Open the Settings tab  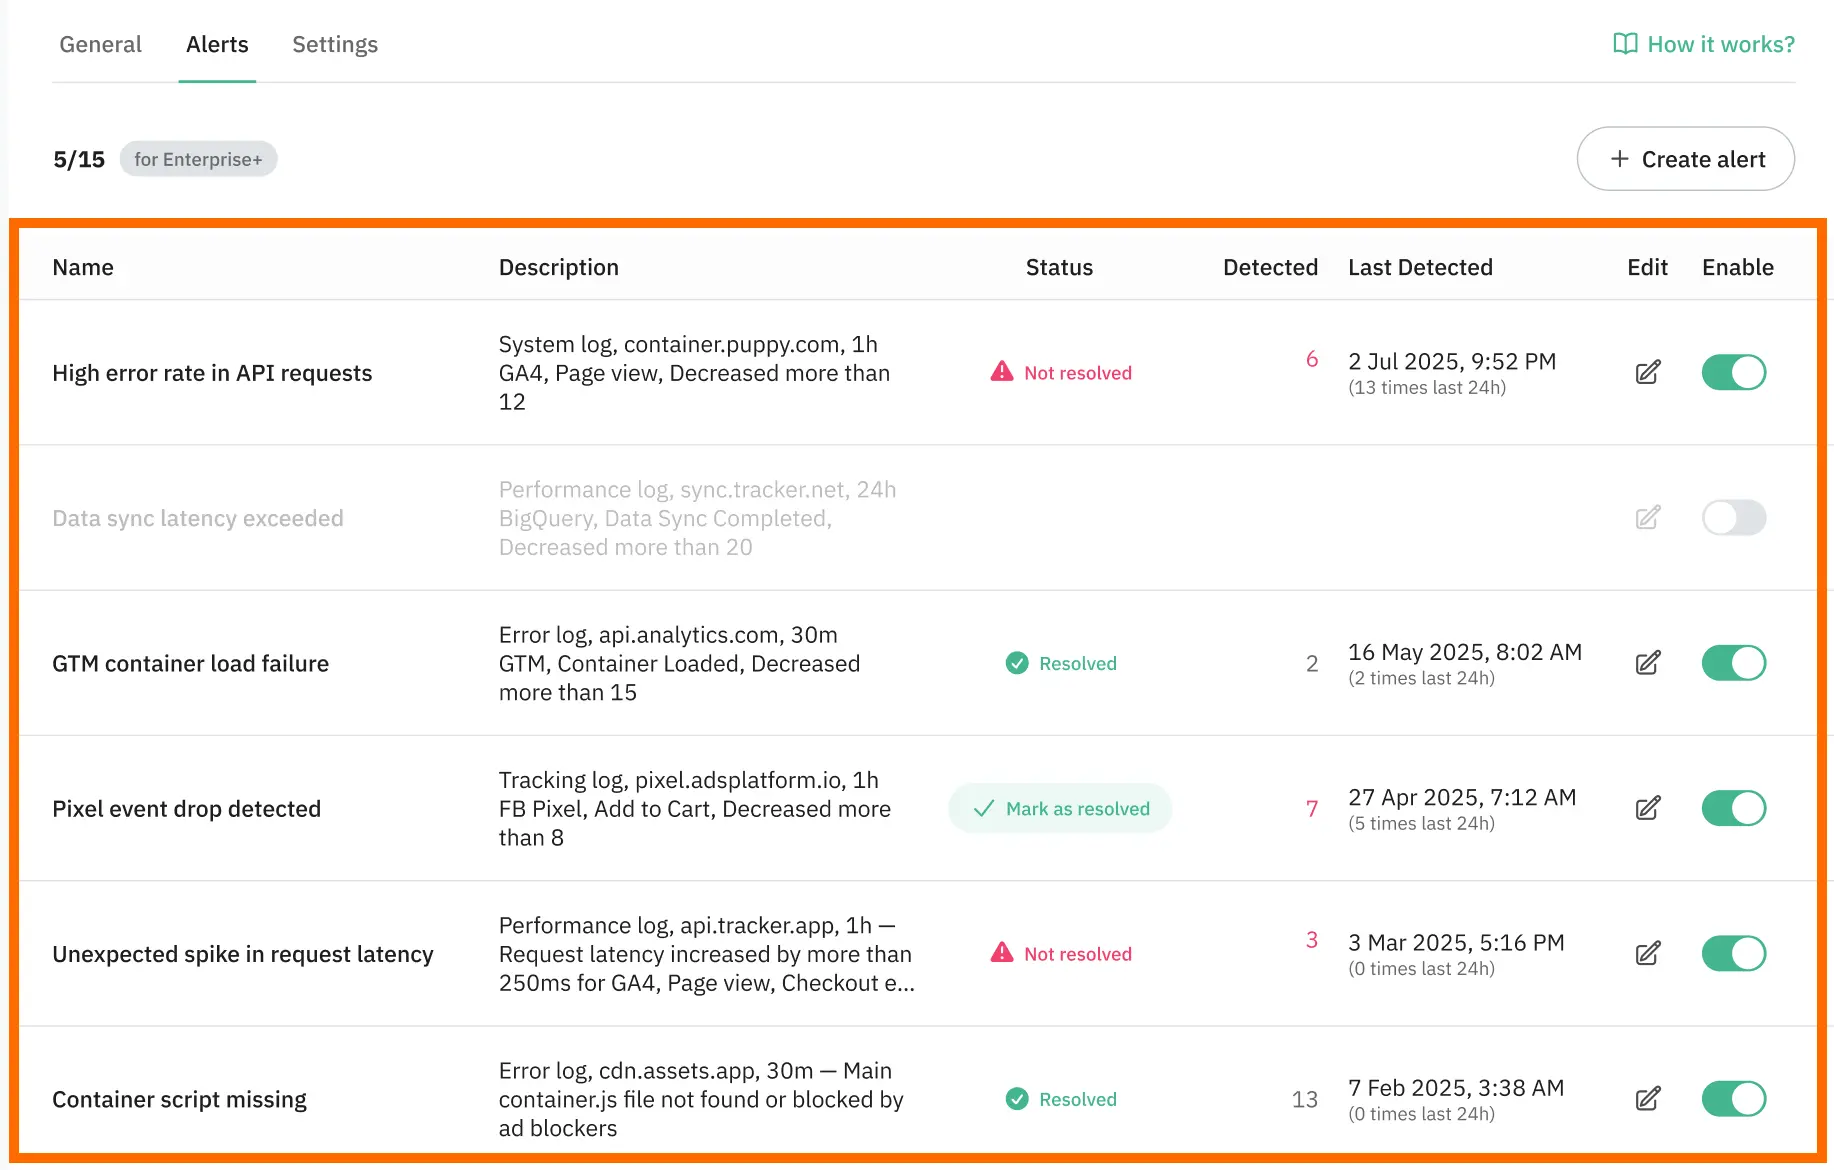(x=335, y=44)
